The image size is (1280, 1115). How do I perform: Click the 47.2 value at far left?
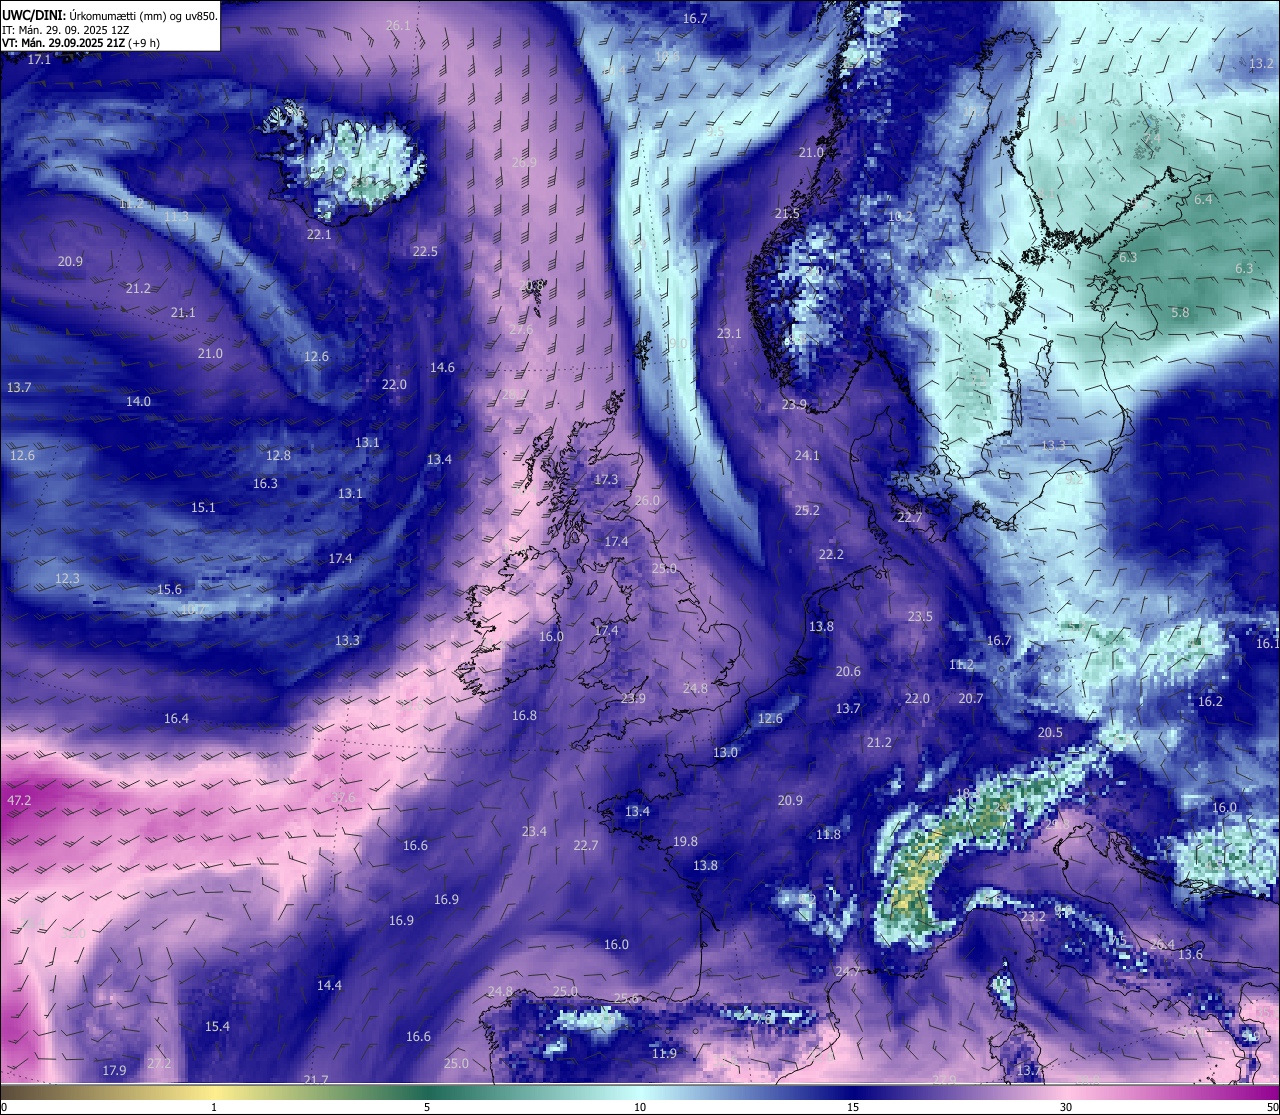click(x=19, y=800)
